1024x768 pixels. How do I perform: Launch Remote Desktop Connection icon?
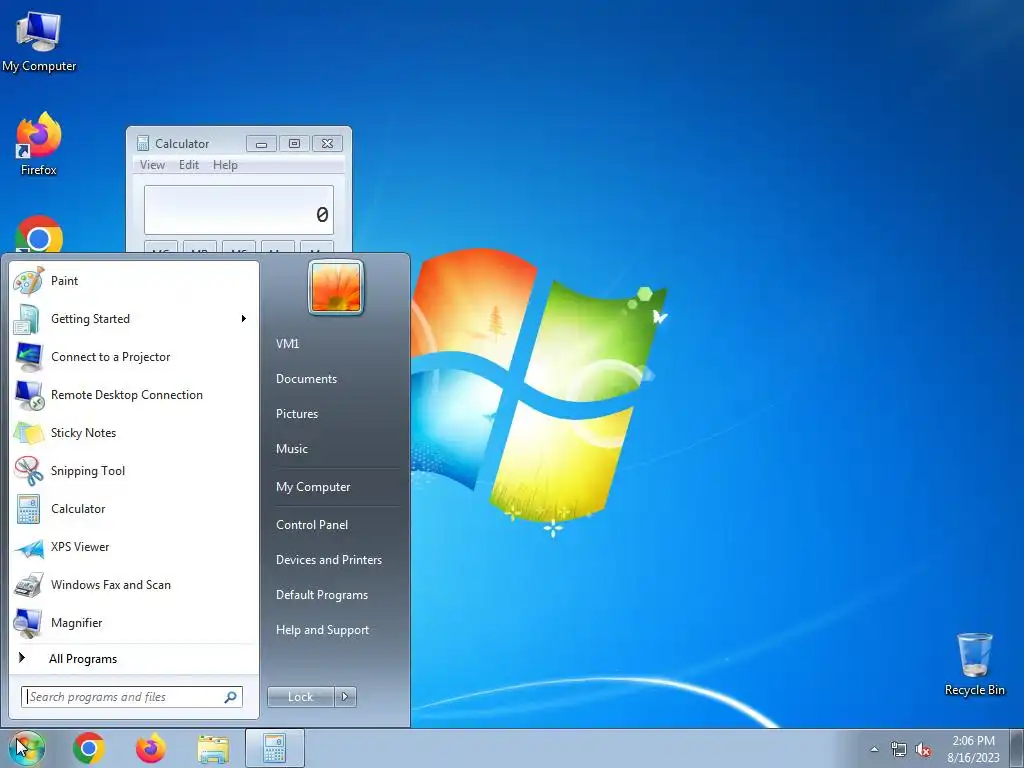tap(29, 395)
